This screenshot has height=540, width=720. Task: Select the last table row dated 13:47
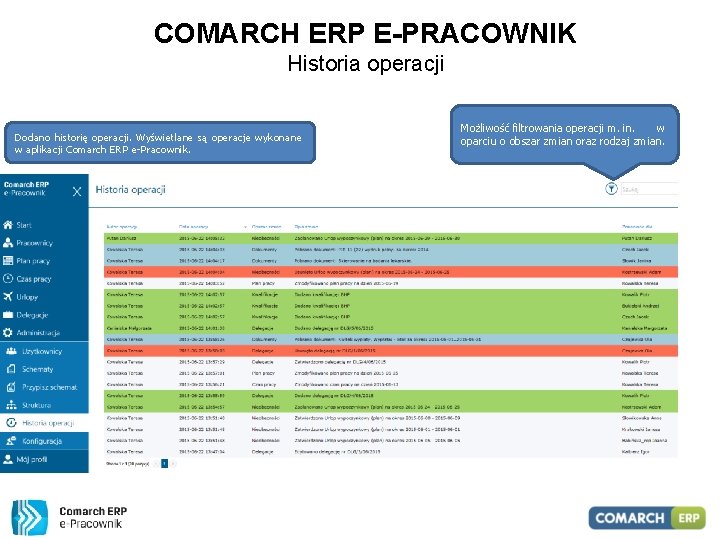coord(391,452)
